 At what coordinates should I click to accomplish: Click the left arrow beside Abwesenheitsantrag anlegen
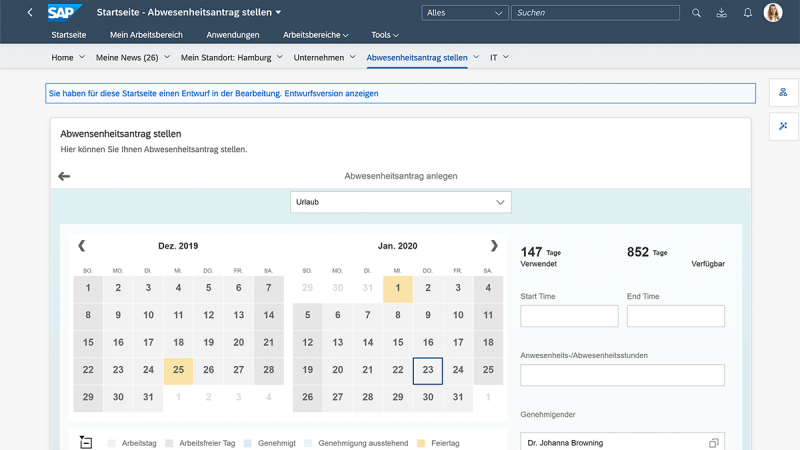64,176
